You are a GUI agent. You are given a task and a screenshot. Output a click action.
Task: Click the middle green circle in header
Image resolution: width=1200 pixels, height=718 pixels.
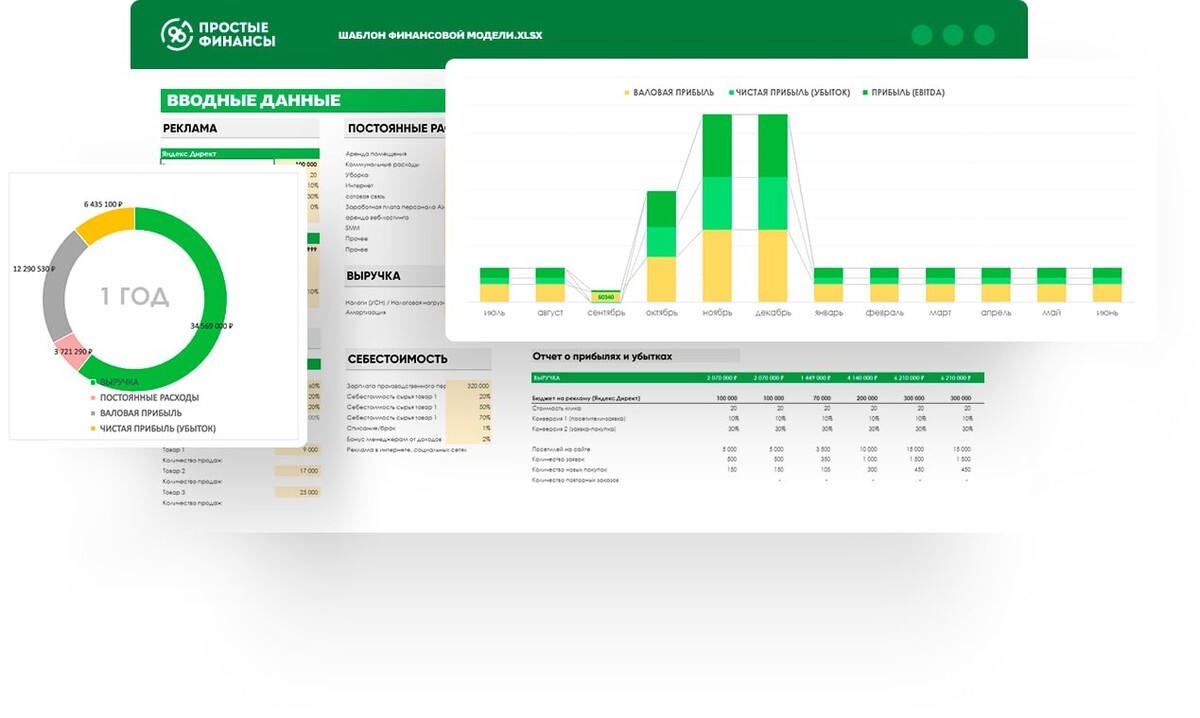[x=953, y=36]
